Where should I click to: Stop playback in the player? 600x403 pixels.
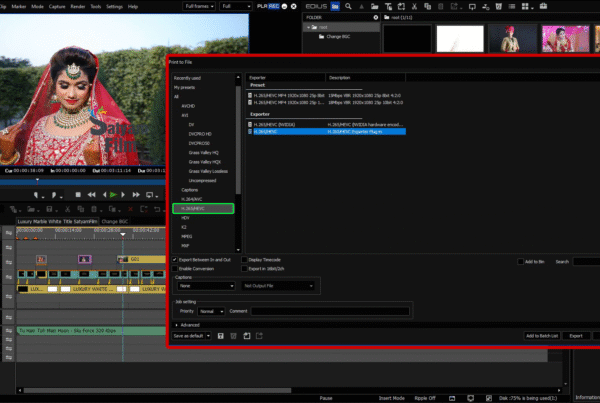(x=78, y=195)
